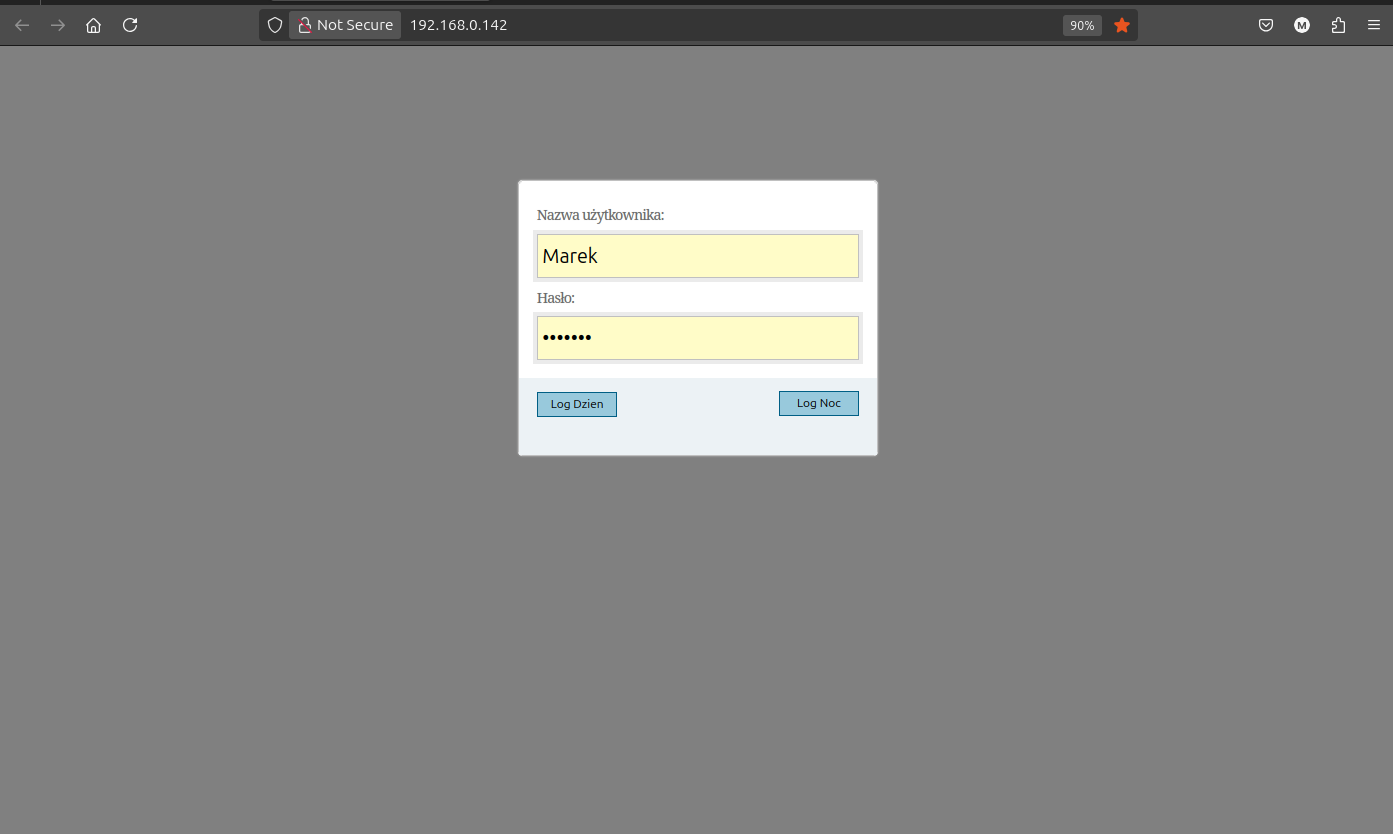This screenshot has width=1393, height=834.
Task: Click the 'Nazwa użytkownika:' label
Action: click(600, 215)
